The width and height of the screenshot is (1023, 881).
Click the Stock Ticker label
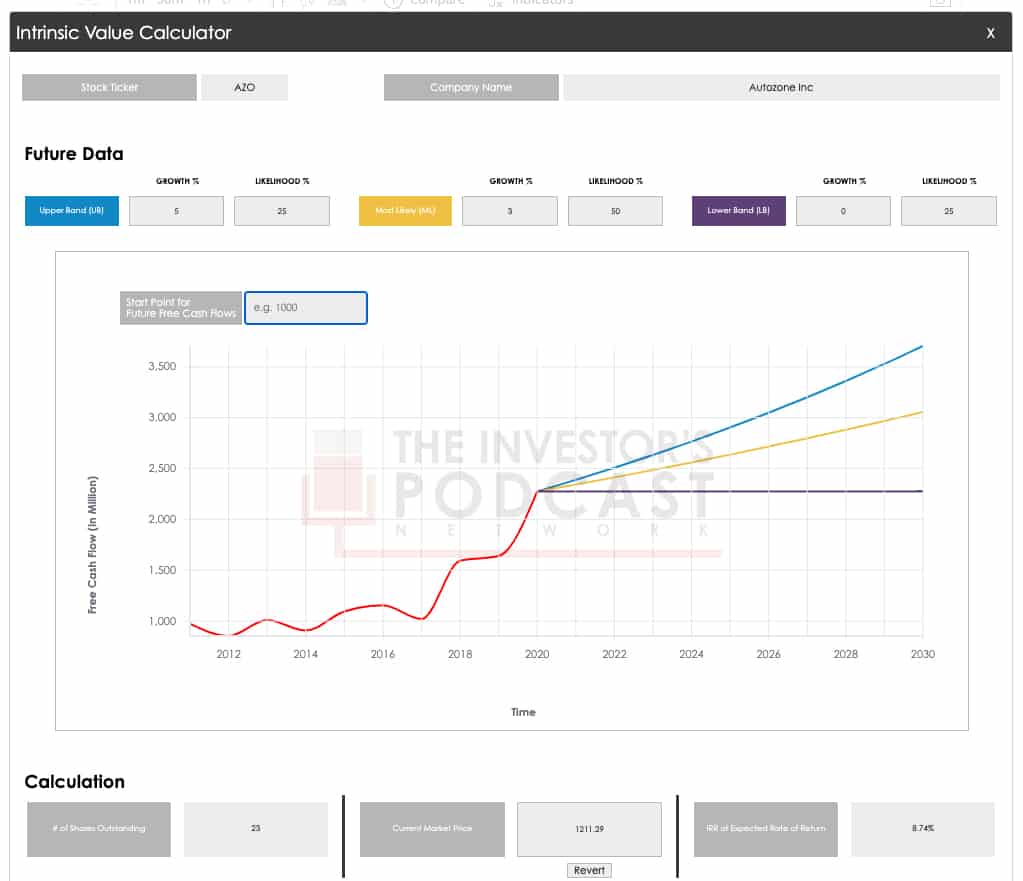[109, 87]
